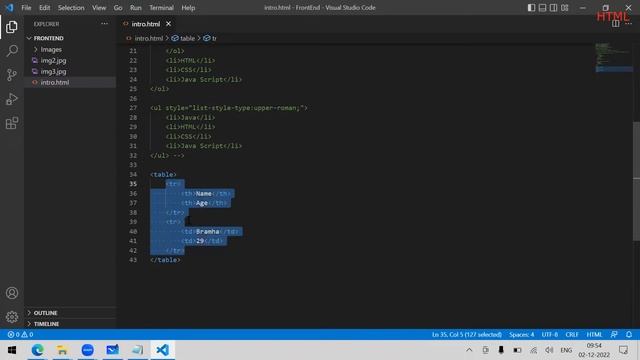
Task: Click the Bramha text on line 40
Action: [207, 231]
